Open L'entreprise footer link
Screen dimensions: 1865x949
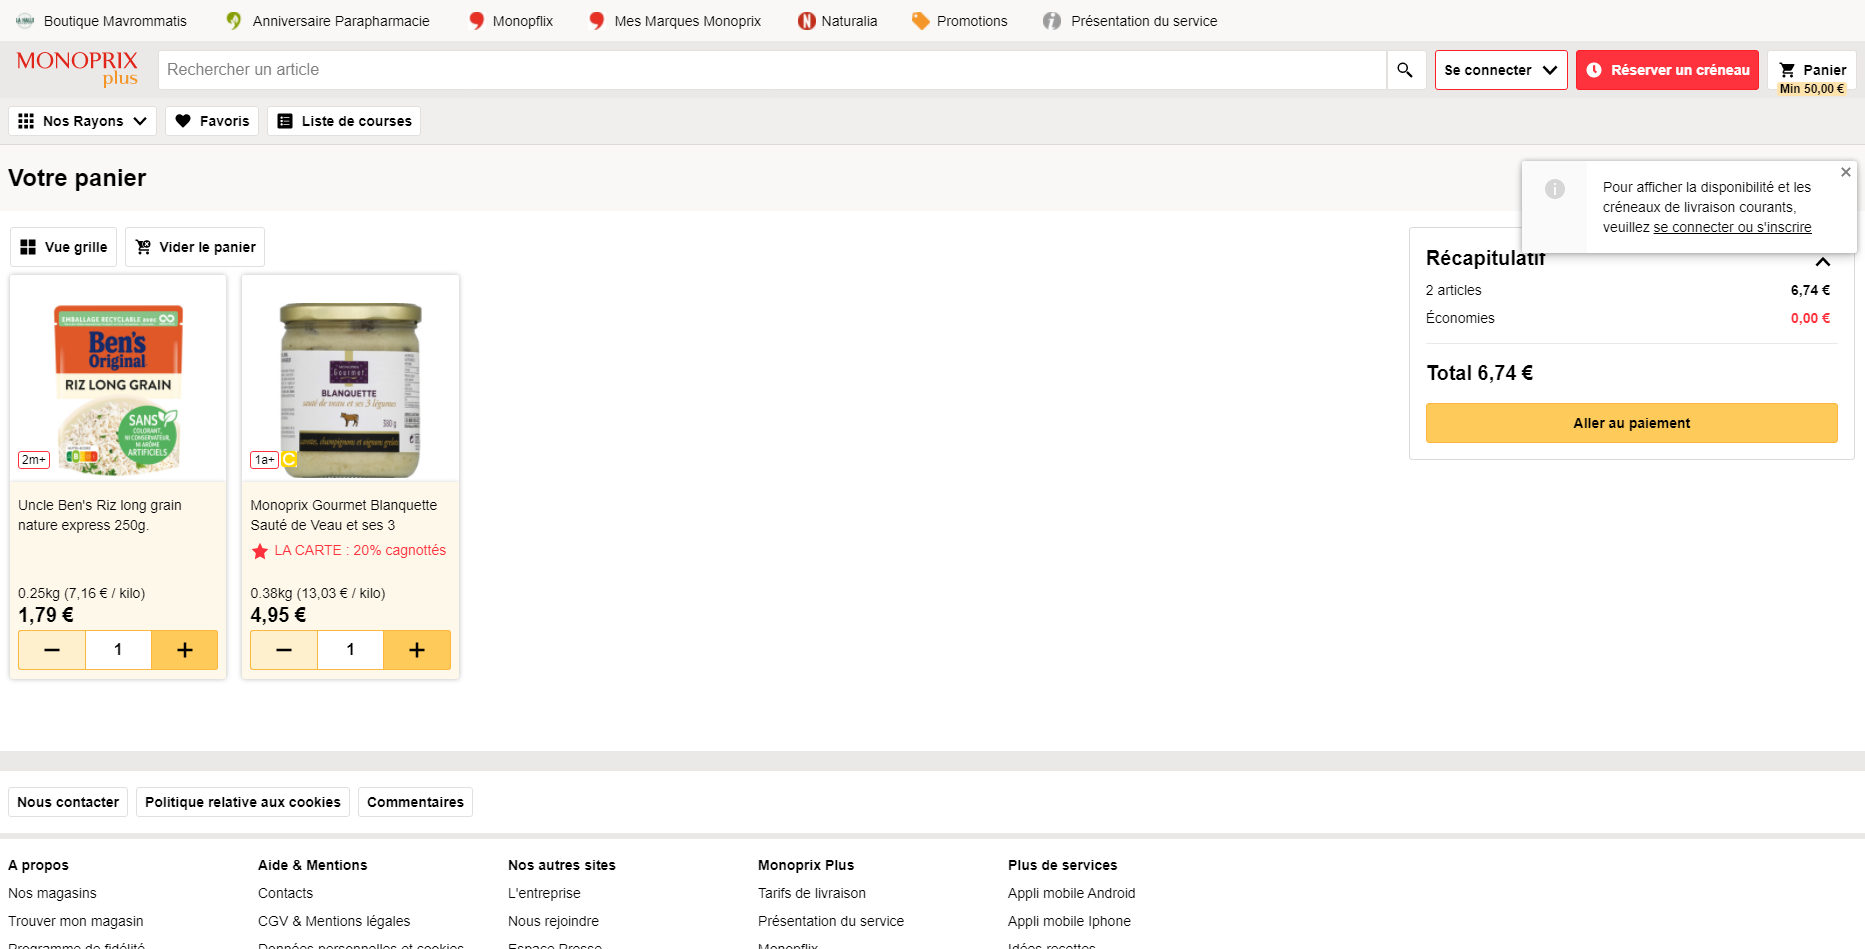[x=544, y=893]
